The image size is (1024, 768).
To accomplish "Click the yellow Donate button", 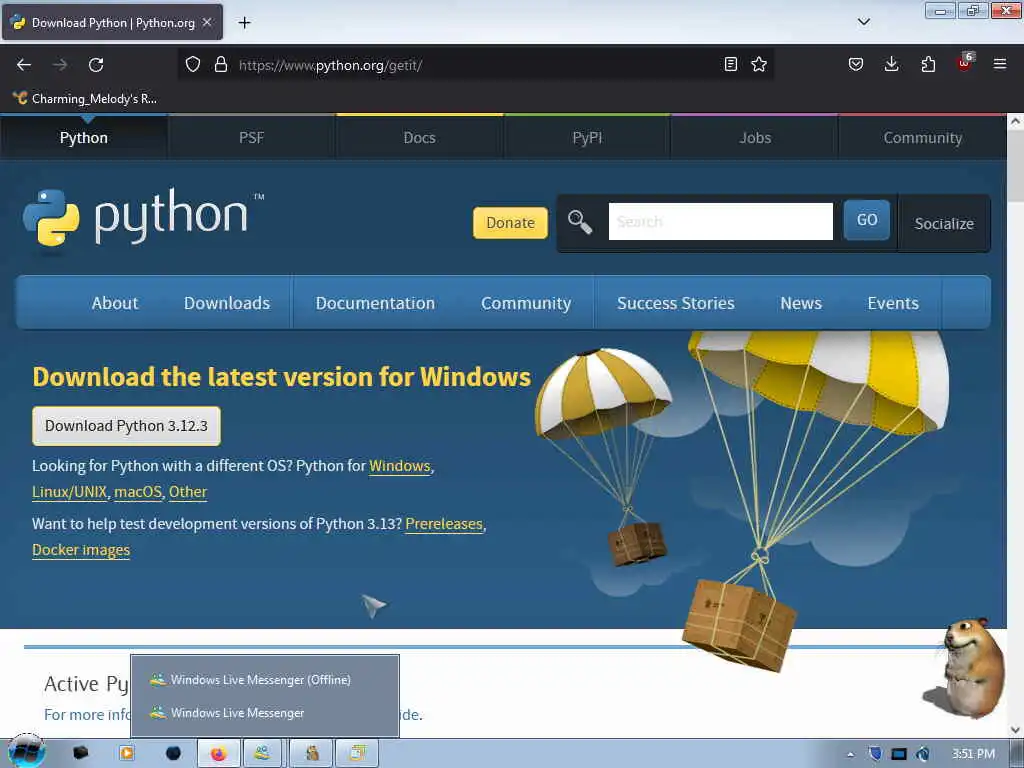I will coord(510,223).
